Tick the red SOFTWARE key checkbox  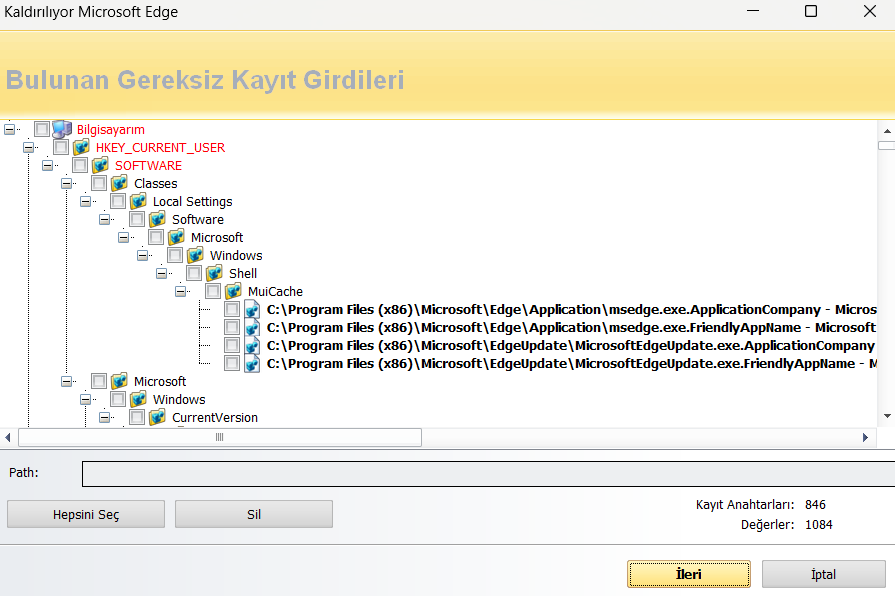80,165
